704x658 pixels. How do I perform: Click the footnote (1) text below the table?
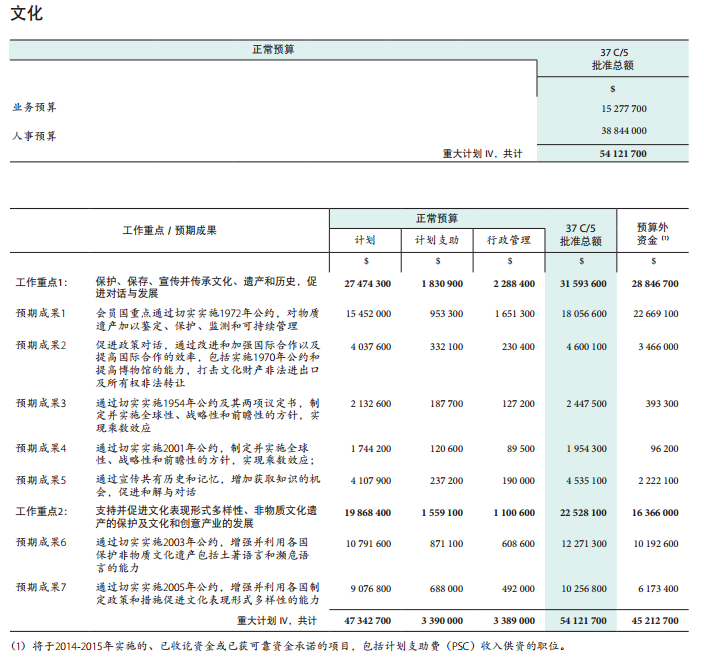pos(300,645)
